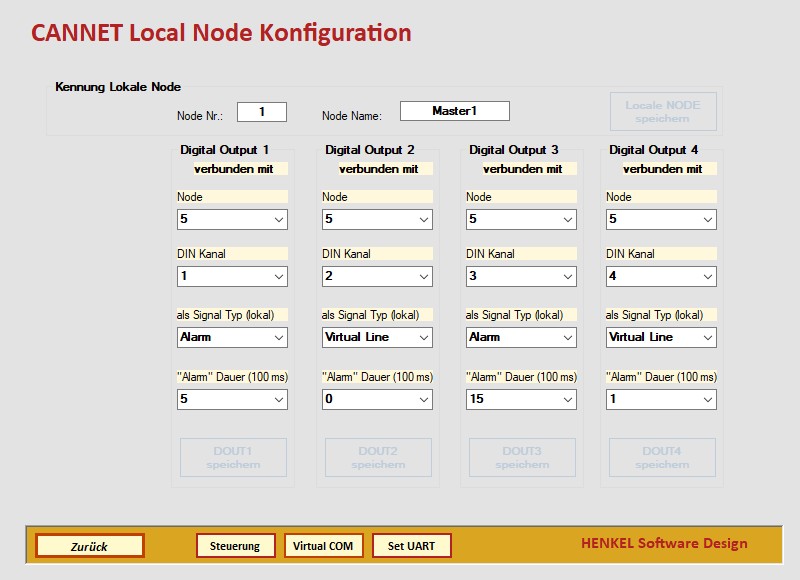Click the Zurück button
The height and width of the screenshot is (580, 800).
88,546
